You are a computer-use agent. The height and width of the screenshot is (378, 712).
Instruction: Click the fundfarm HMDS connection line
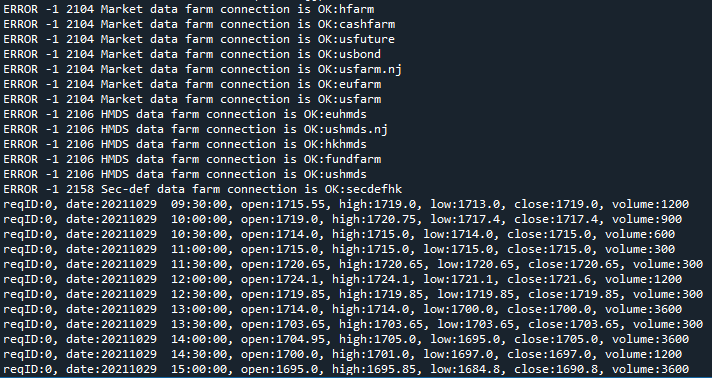coord(192,159)
